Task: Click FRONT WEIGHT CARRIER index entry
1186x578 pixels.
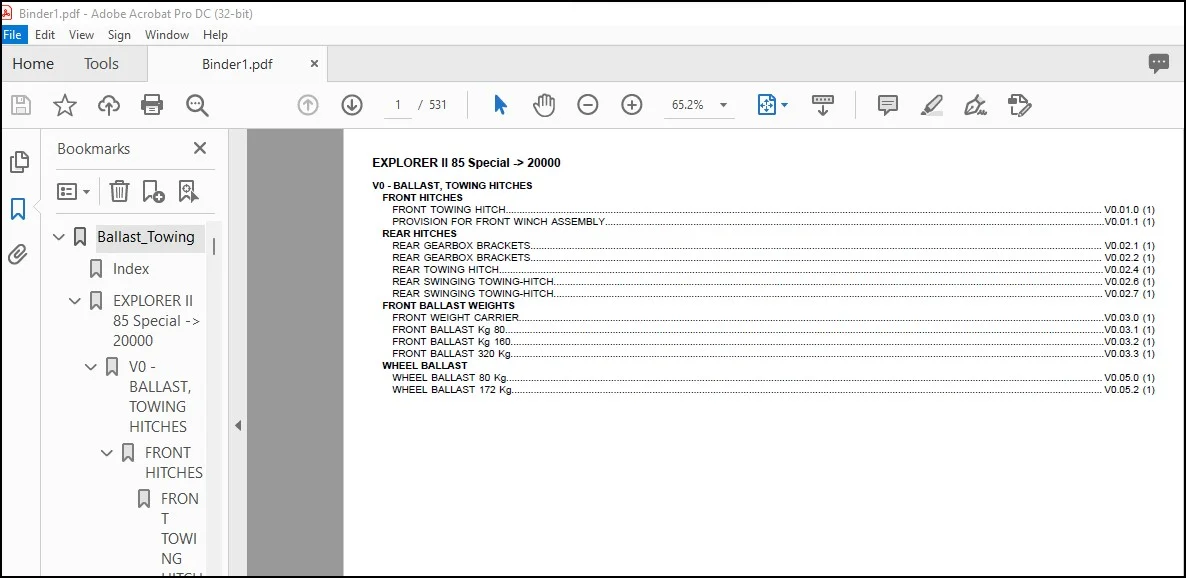Action: (455, 318)
